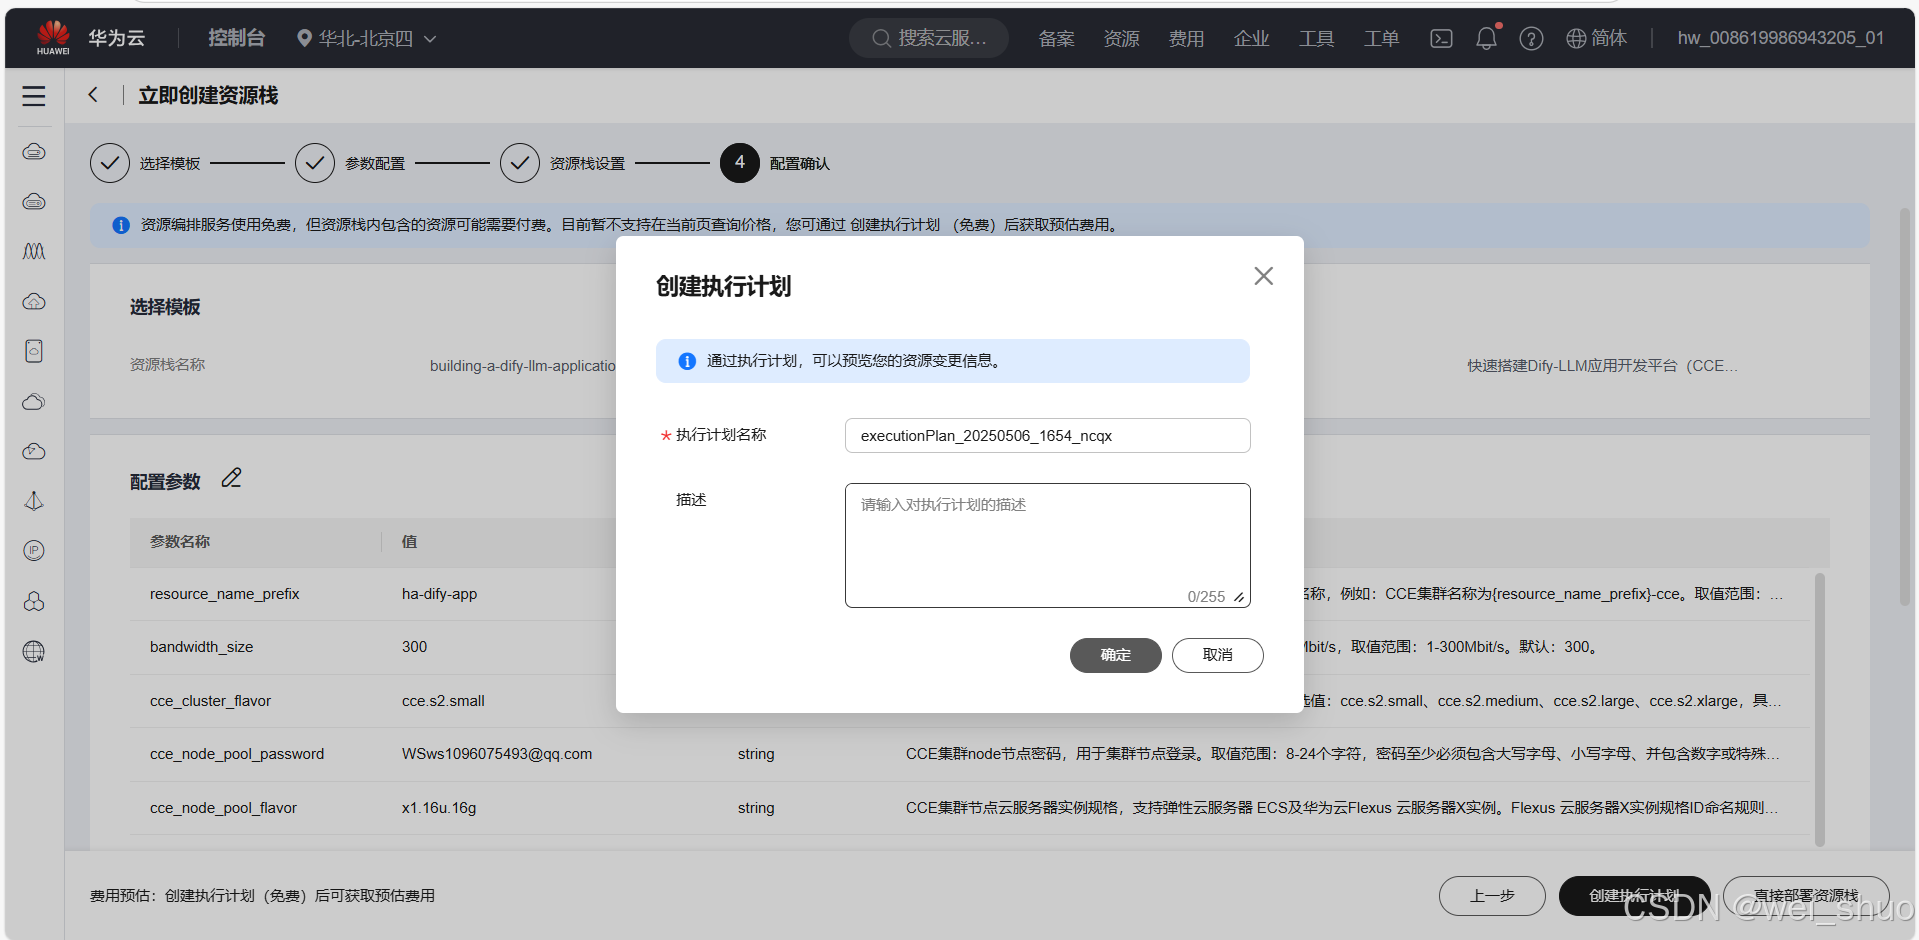The image size is (1919, 940).
Task: Open the help question mark icon
Action: pyautogui.click(x=1531, y=38)
